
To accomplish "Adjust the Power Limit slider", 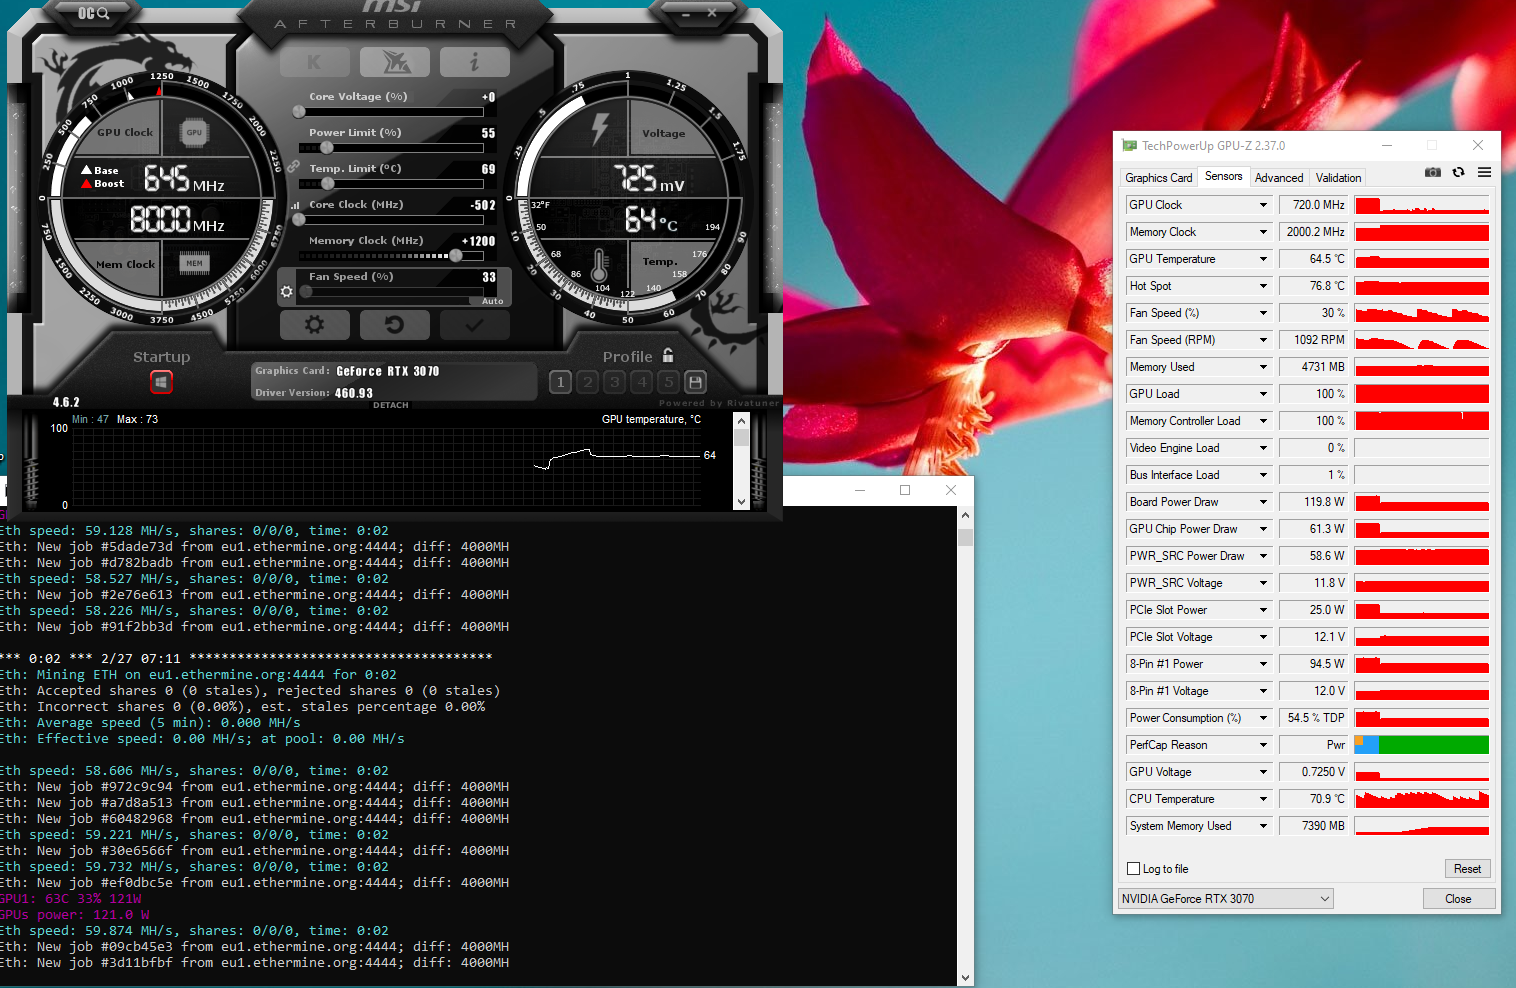I will click(391, 147).
